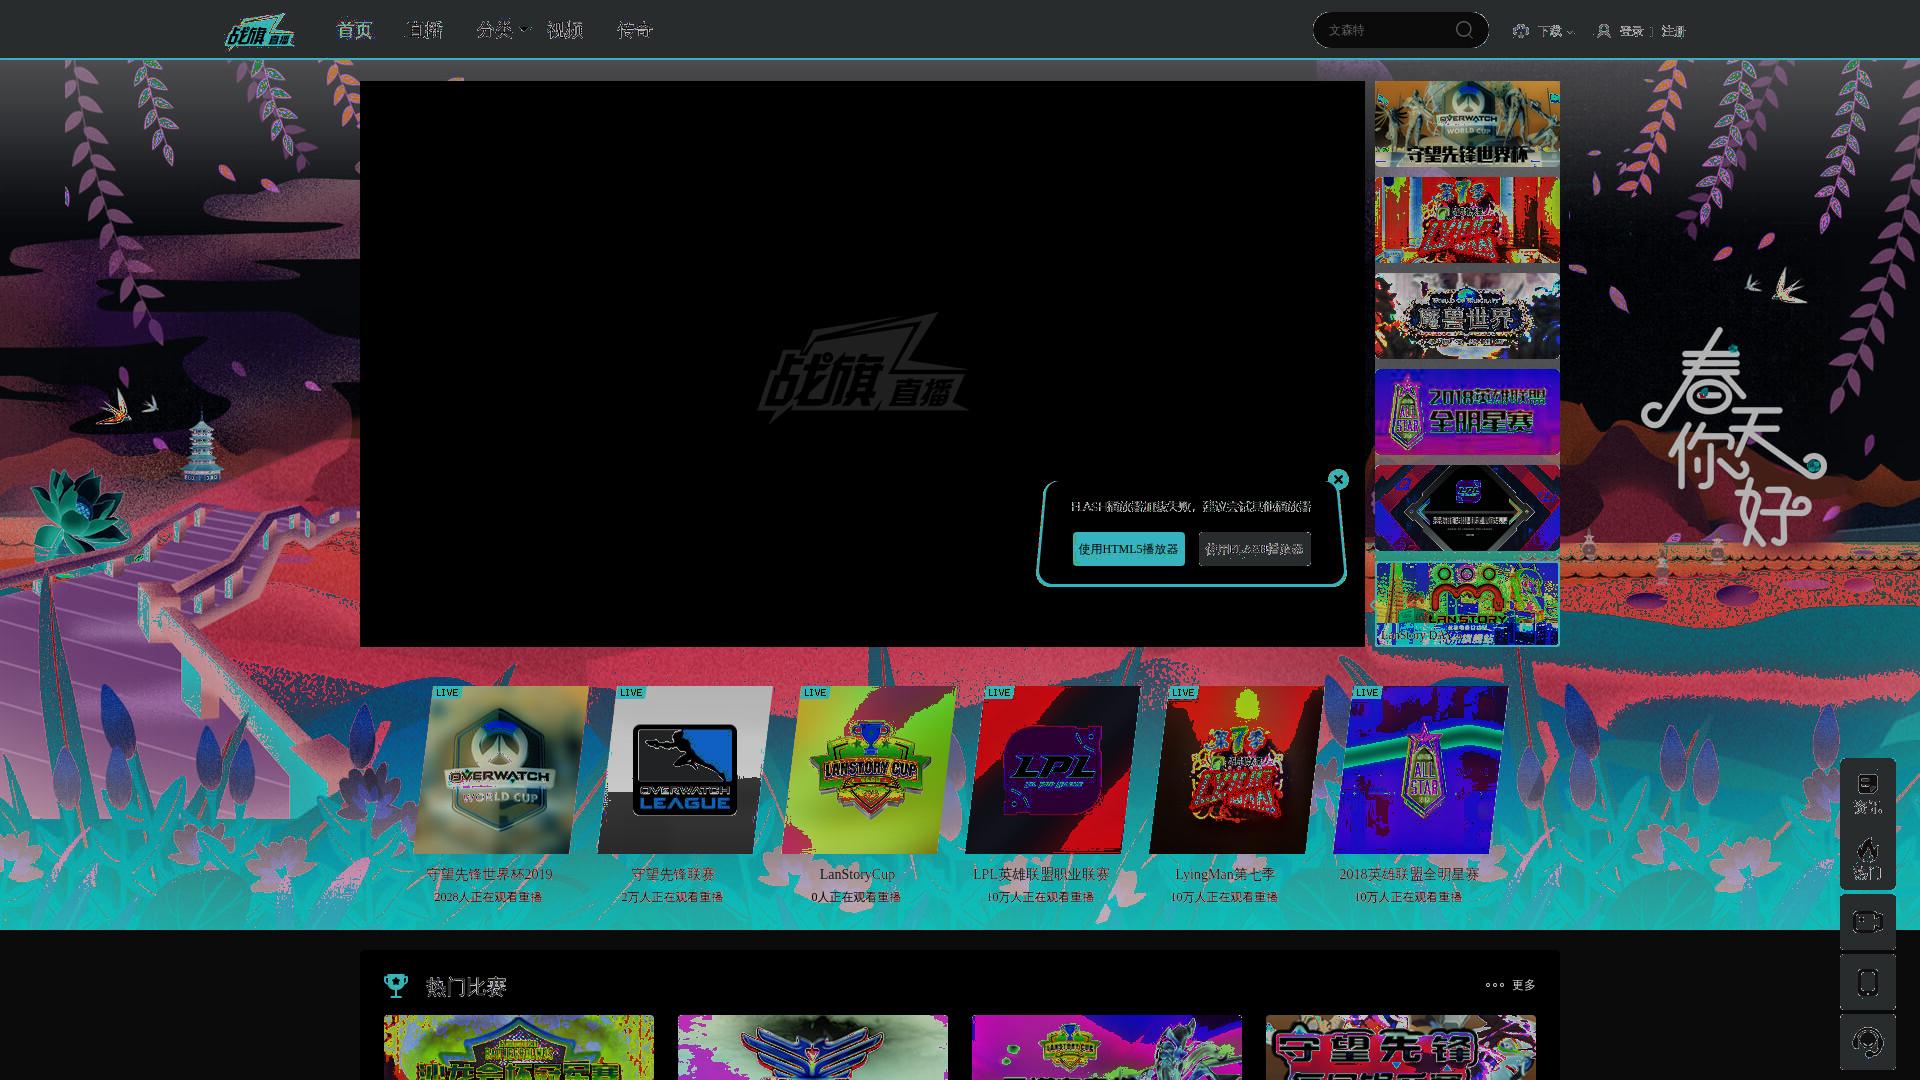Select the LyingMan red sidebar thumbnail

coord(1467,219)
